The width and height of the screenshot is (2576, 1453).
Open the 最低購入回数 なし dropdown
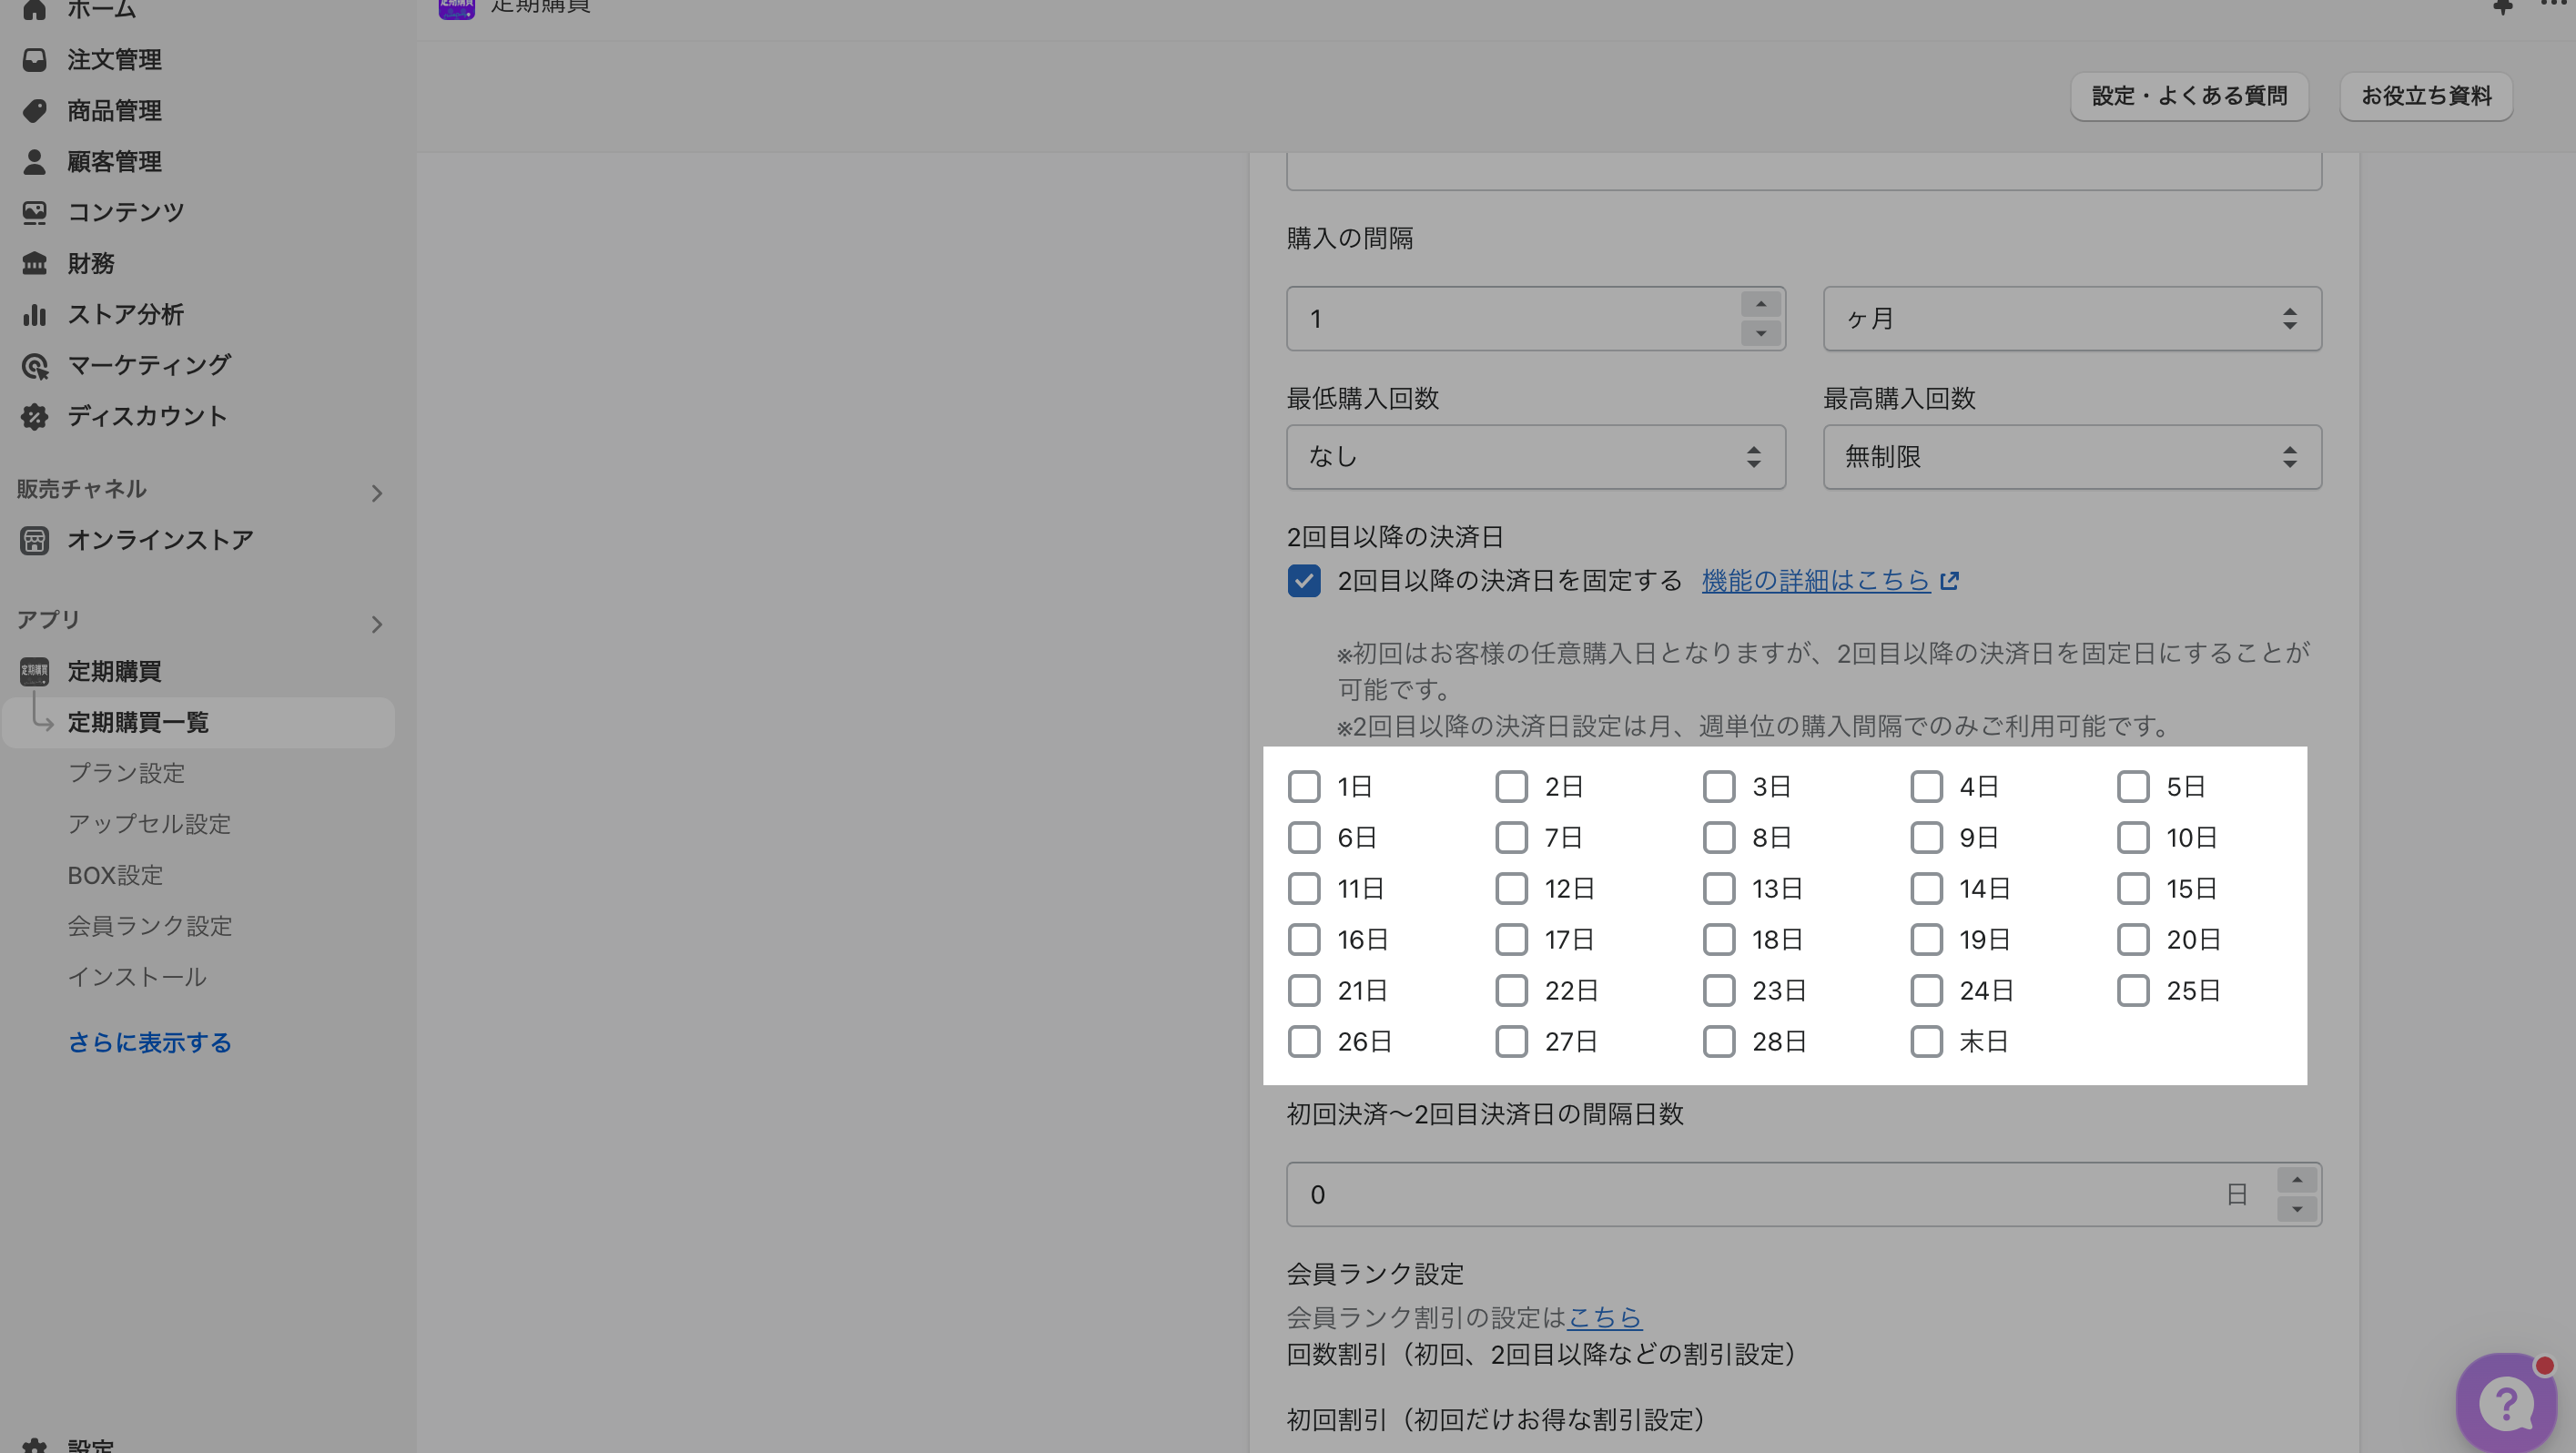(x=1535, y=457)
